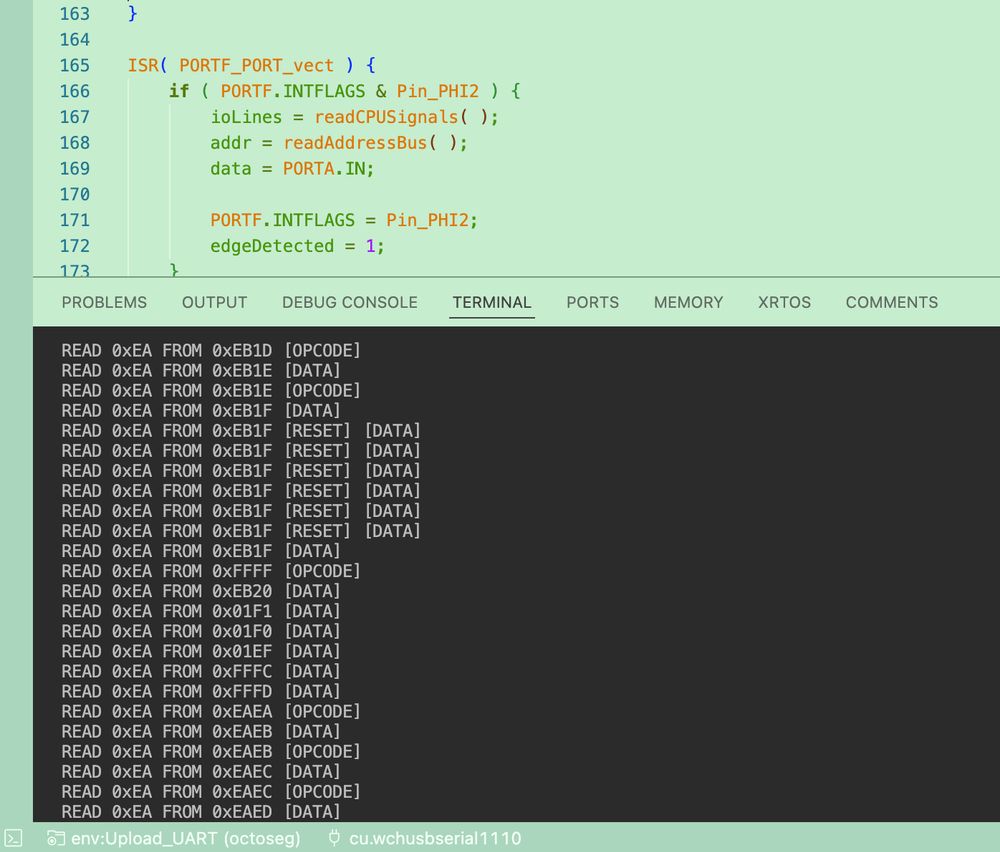This screenshot has width=1000, height=852.
Task: Select the TERMINAL tab
Action: [491, 302]
